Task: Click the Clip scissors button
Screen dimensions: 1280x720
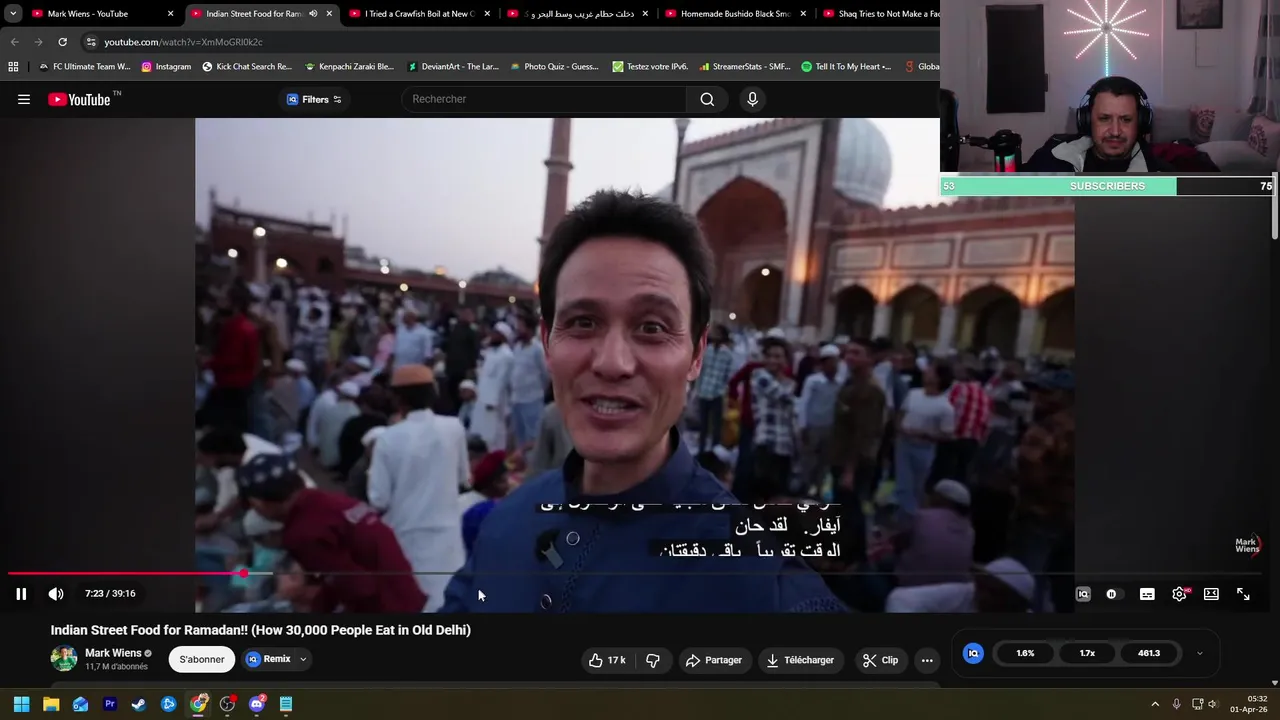Action: click(x=881, y=660)
